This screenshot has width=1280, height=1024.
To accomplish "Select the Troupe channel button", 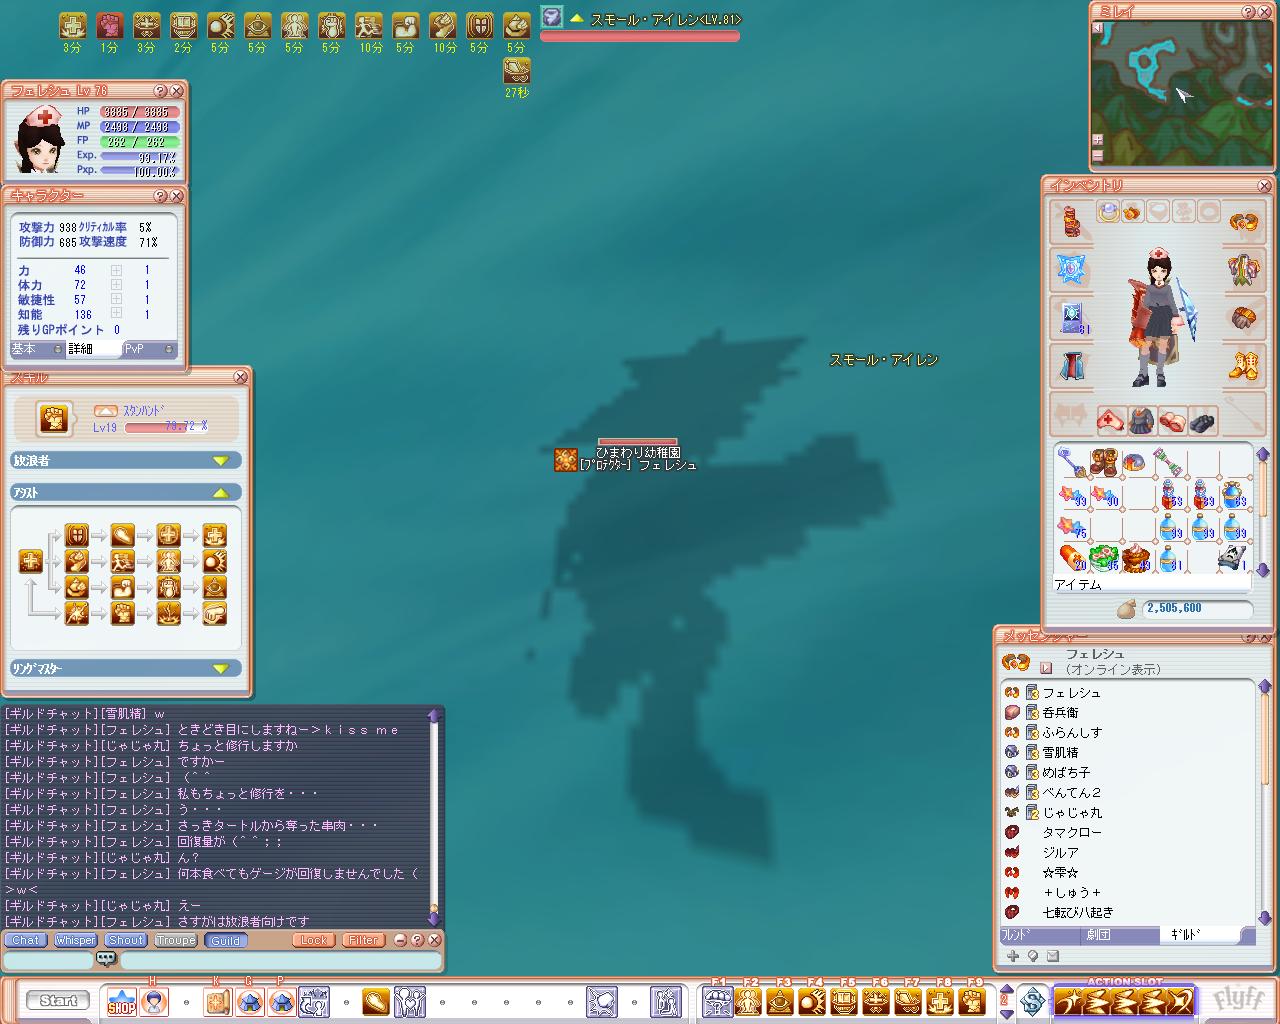I will tap(176, 940).
